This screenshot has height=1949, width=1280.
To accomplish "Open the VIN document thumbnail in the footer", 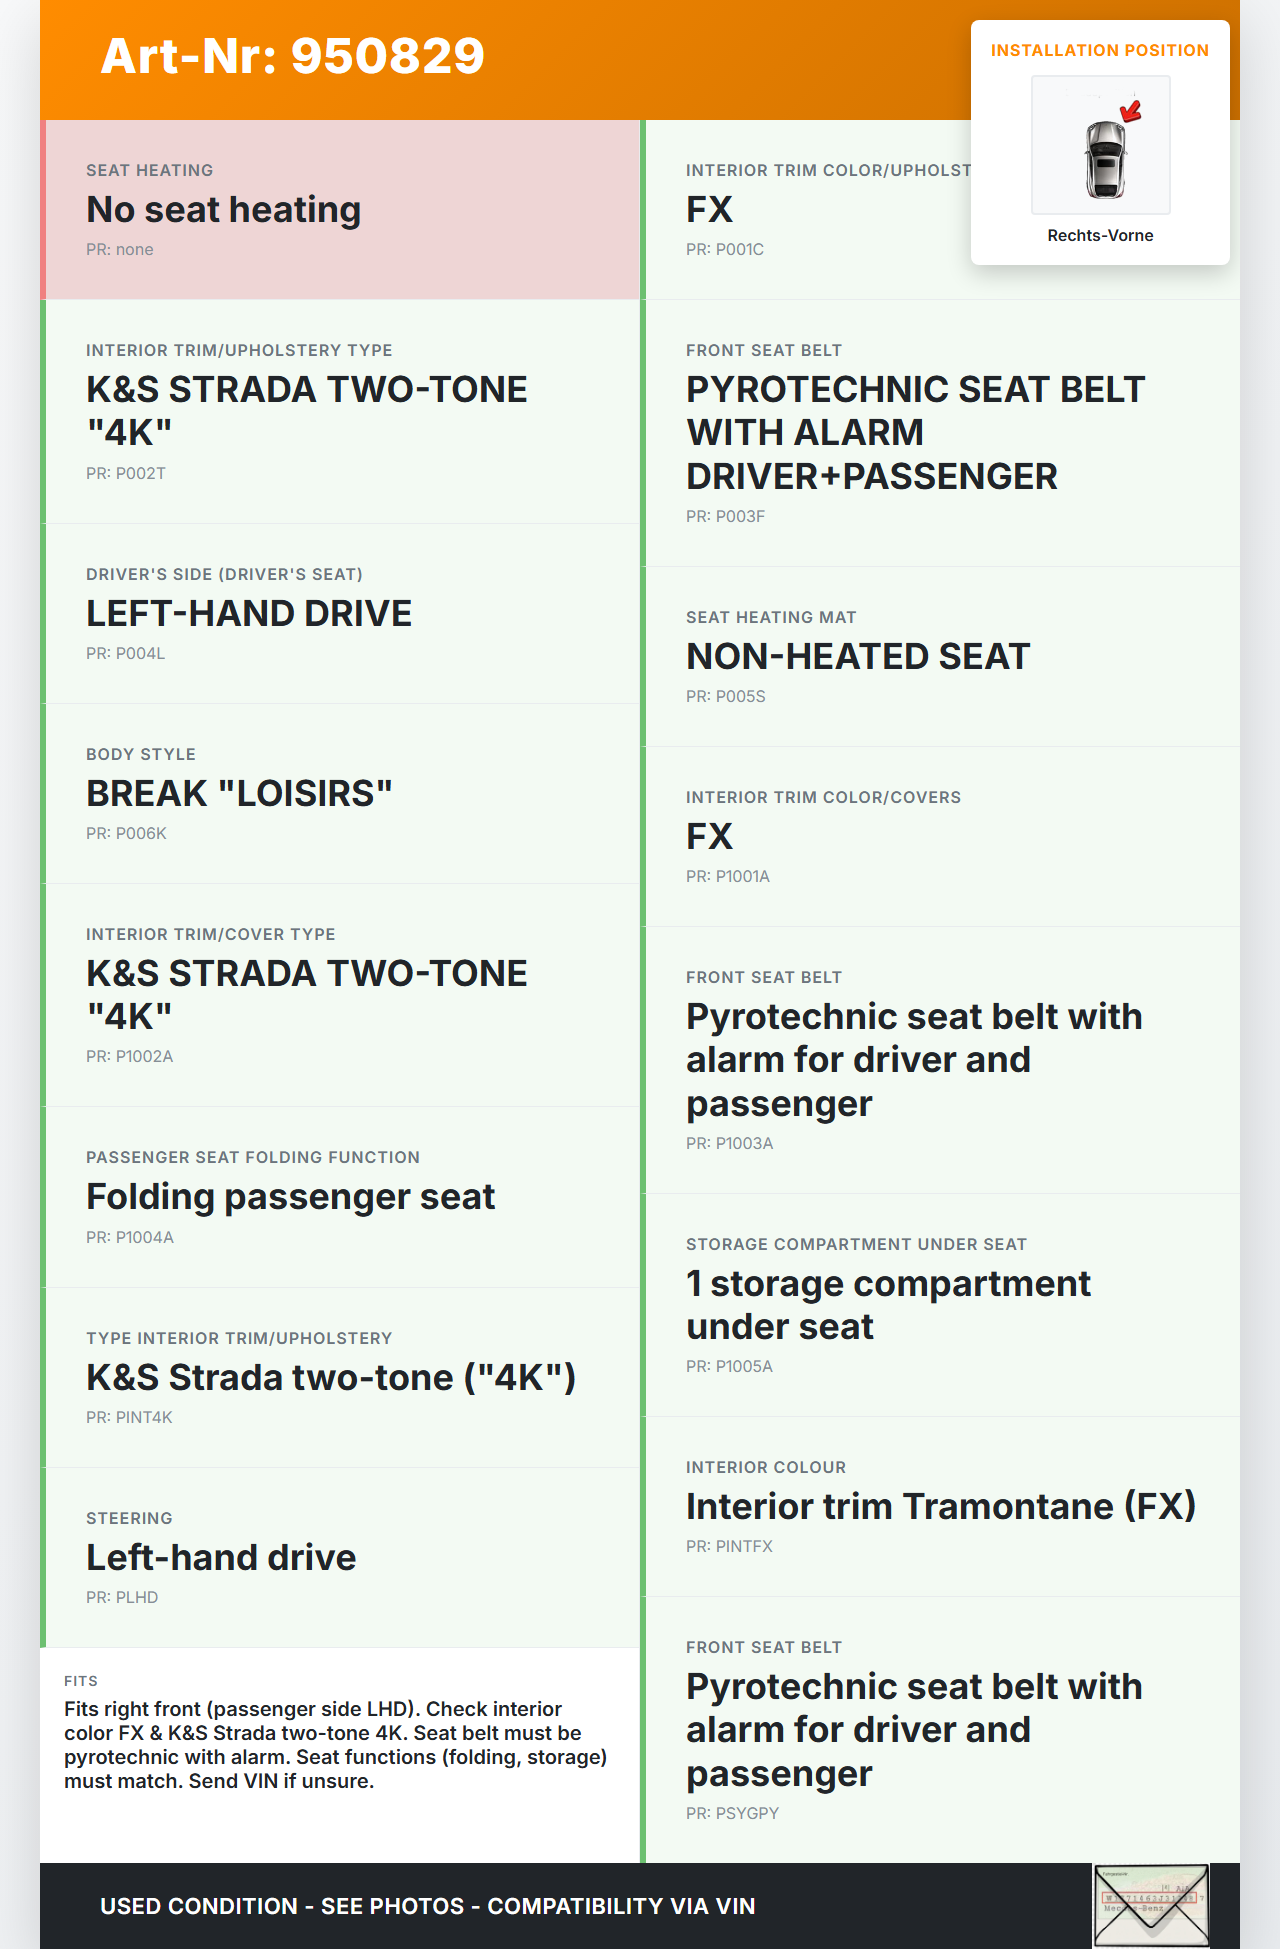I will 1151,1904.
